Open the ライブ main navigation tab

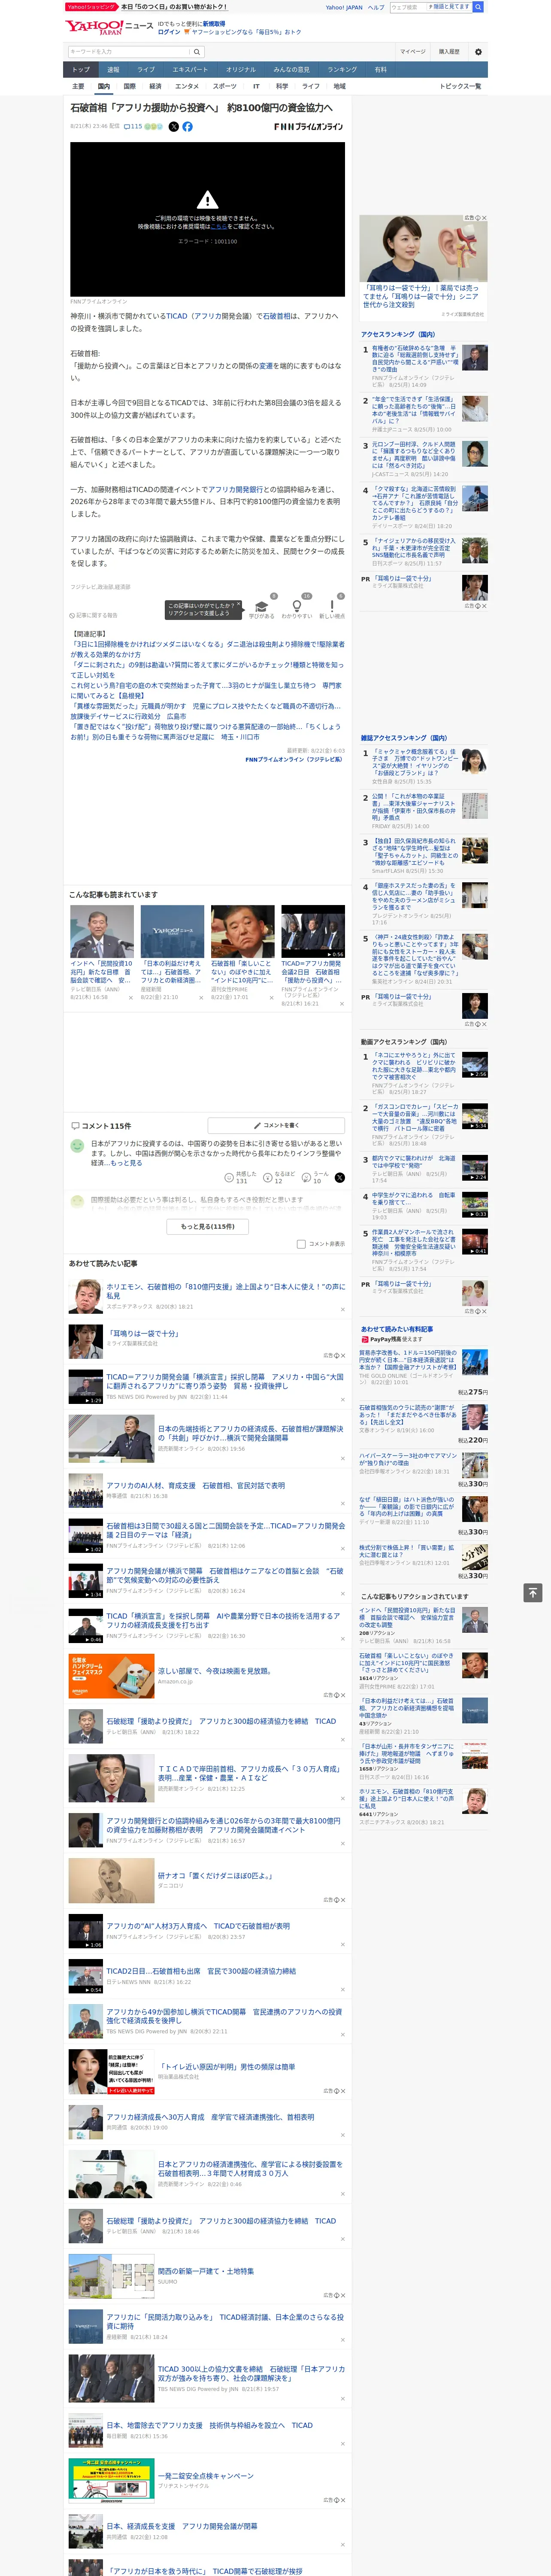tap(146, 69)
